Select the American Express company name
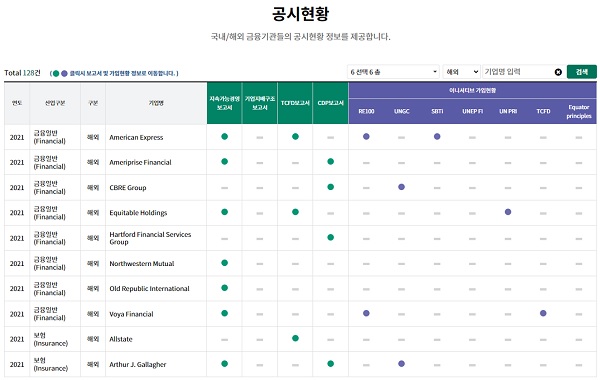600x380 pixels. 136,137
